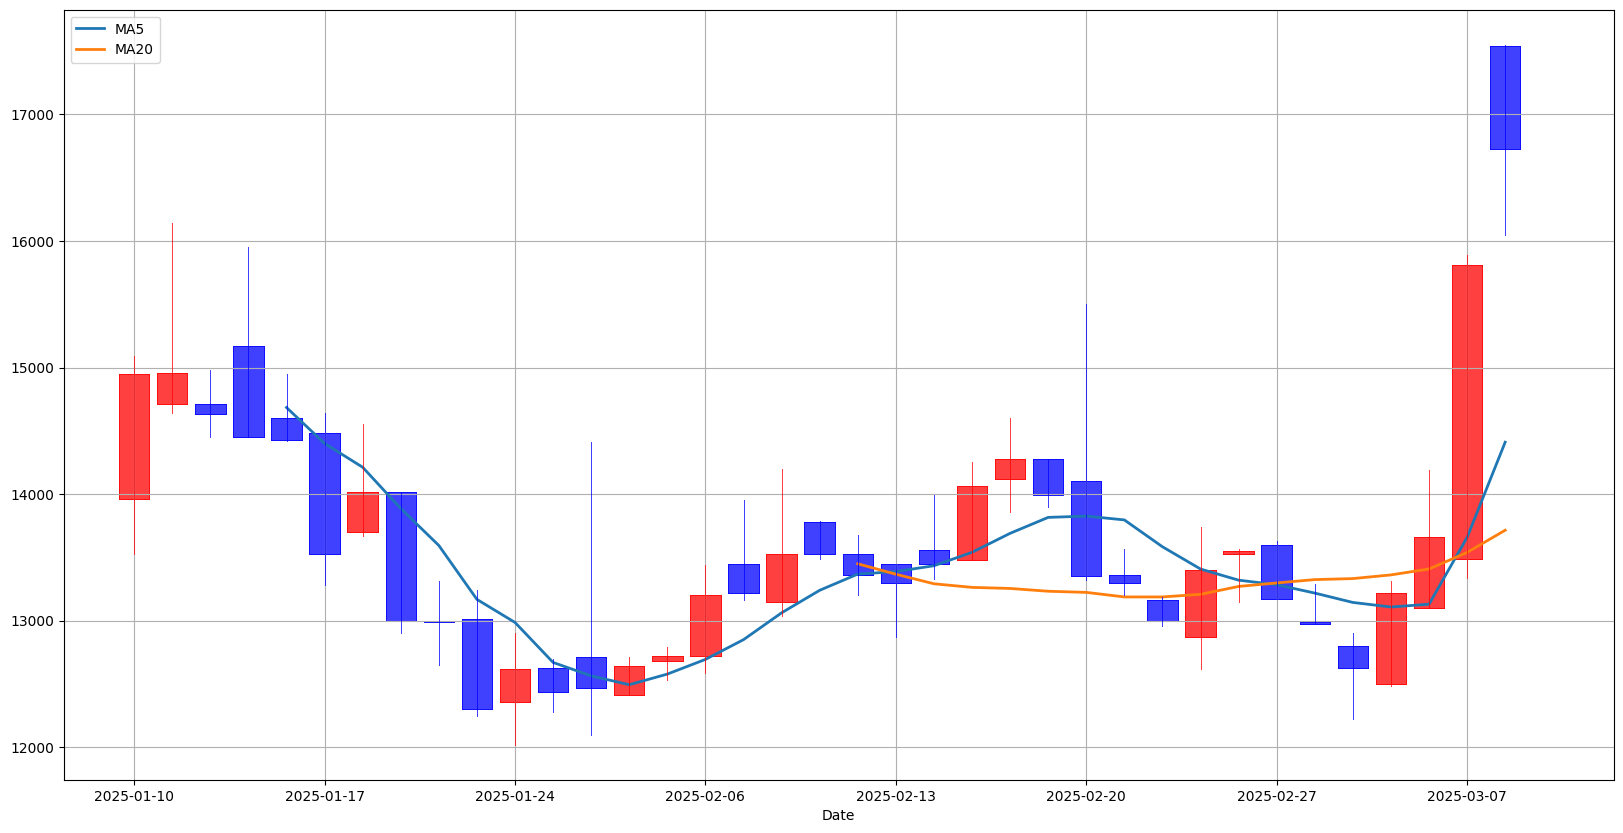Select the 2025-01-17 date tick label
The width and height of the screenshot is (1623, 833).
[x=324, y=796]
